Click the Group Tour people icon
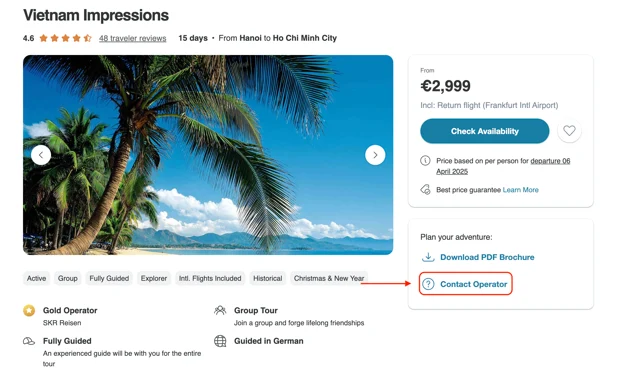The height and width of the screenshot is (371, 617). [x=220, y=310]
